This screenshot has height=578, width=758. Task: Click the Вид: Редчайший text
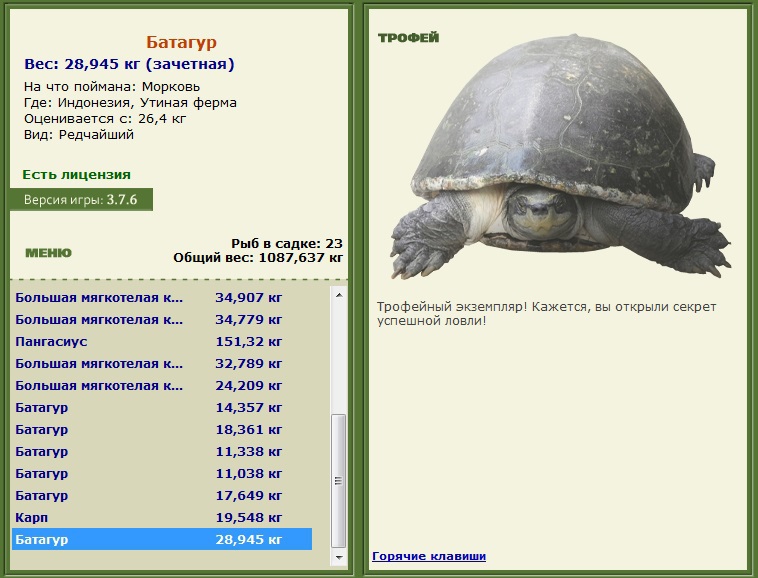pyautogui.click(x=79, y=134)
